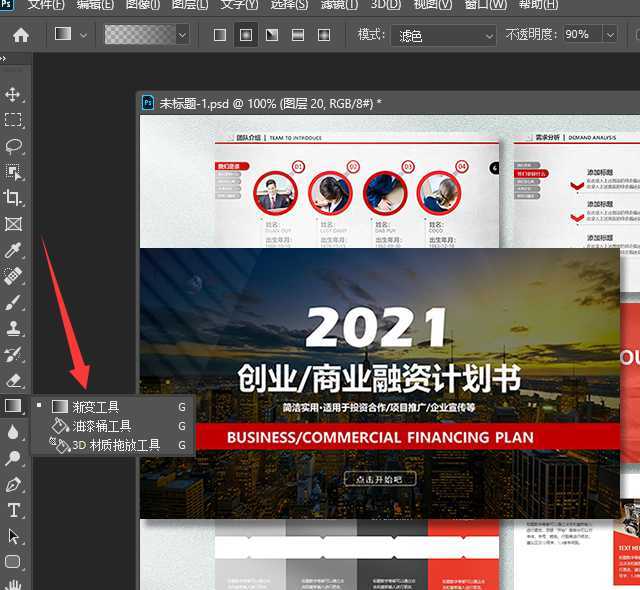
Task: Open the 窗口(W) menu
Action: click(486, 5)
